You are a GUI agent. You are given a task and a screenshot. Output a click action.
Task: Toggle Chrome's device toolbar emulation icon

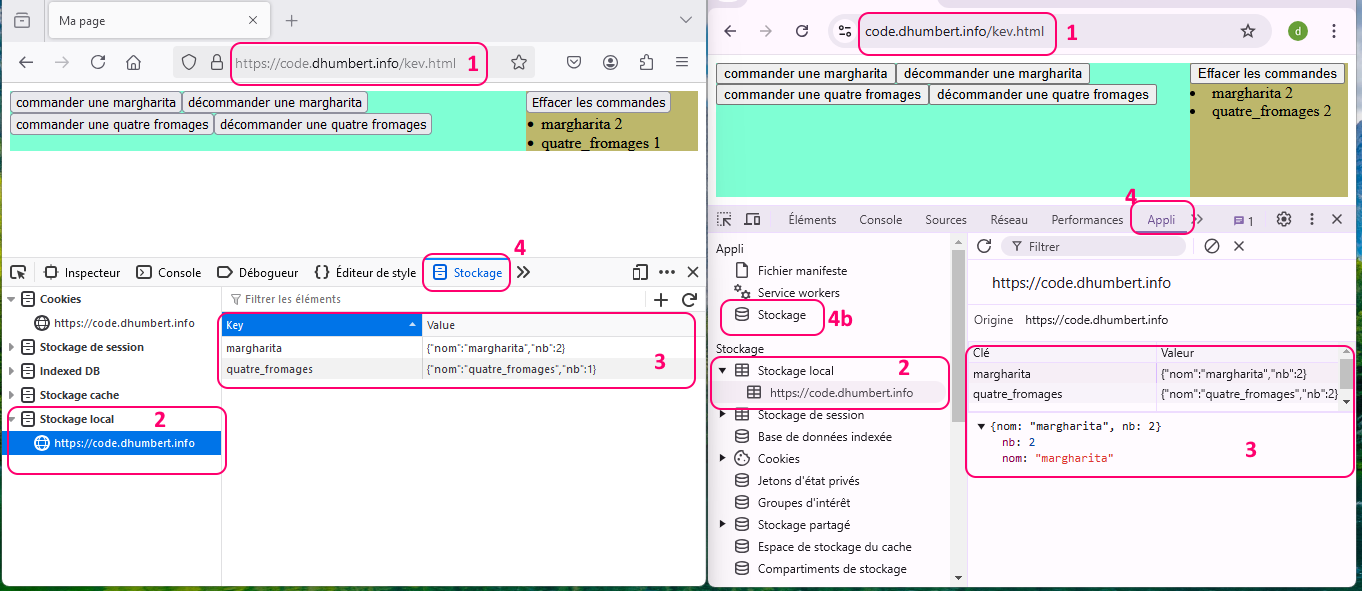tap(752, 220)
